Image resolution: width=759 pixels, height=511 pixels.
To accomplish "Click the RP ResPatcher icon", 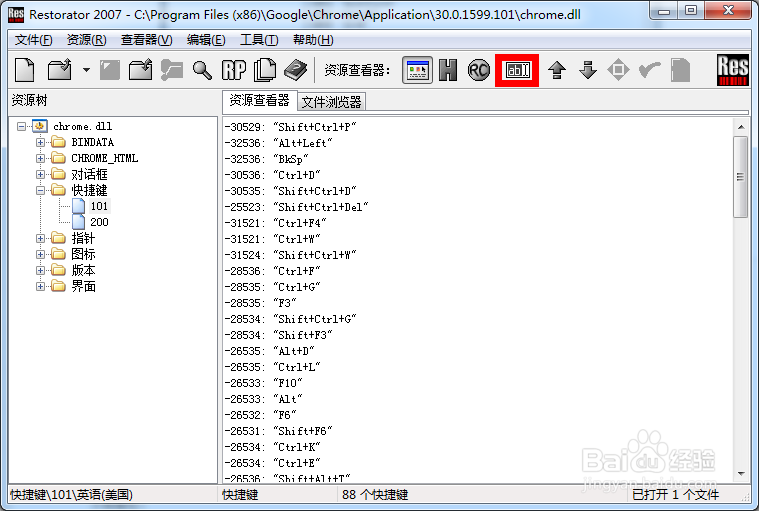I will pyautogui.click(x=234, y=70).
